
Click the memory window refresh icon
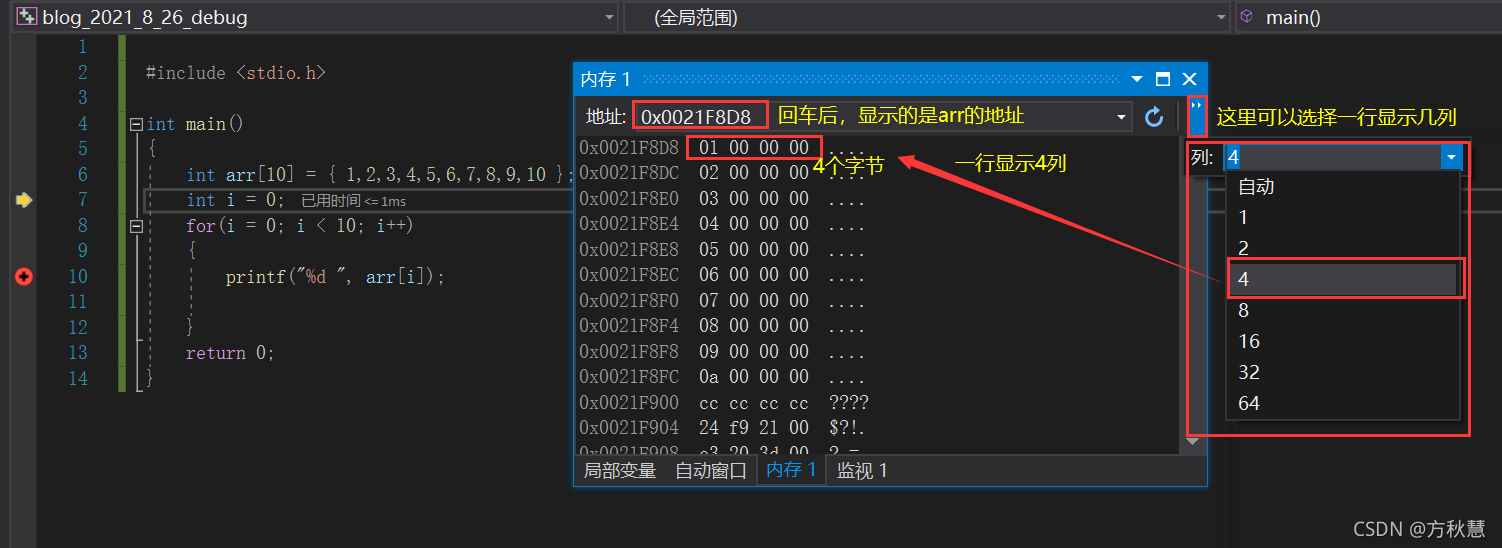click(1154, 117)
